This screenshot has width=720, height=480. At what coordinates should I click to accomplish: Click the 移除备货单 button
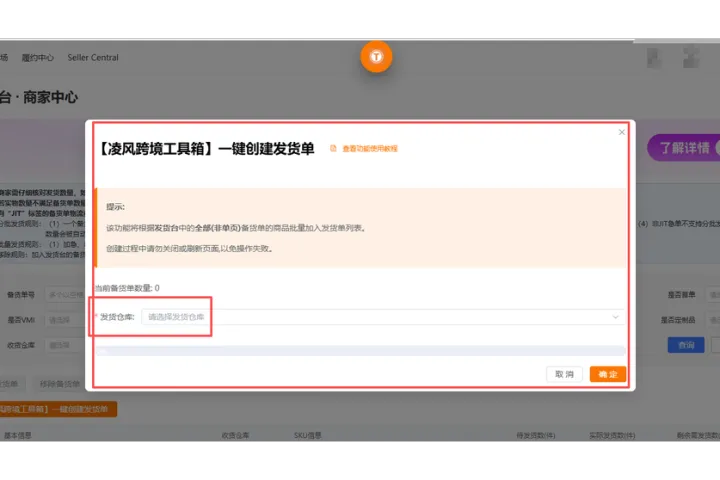60,384
